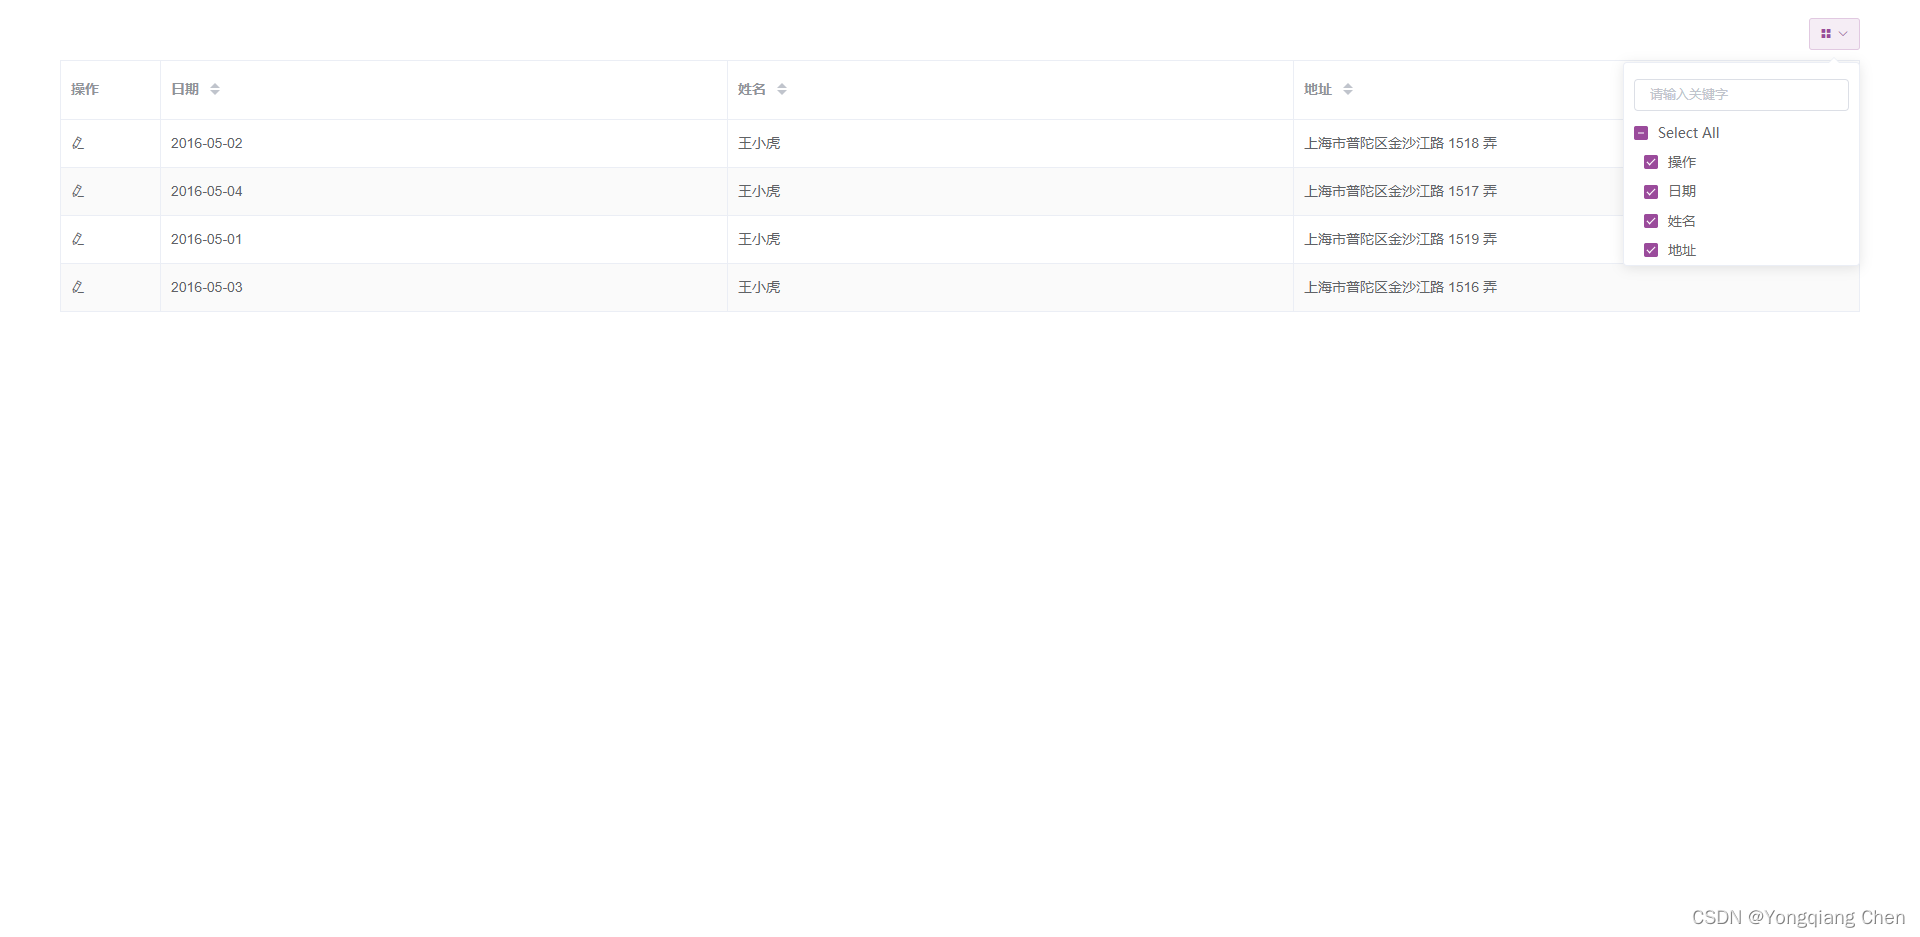Click the 日期 column header label
The width and height of the screenshot is (1920, 937).
pos(185,89)
